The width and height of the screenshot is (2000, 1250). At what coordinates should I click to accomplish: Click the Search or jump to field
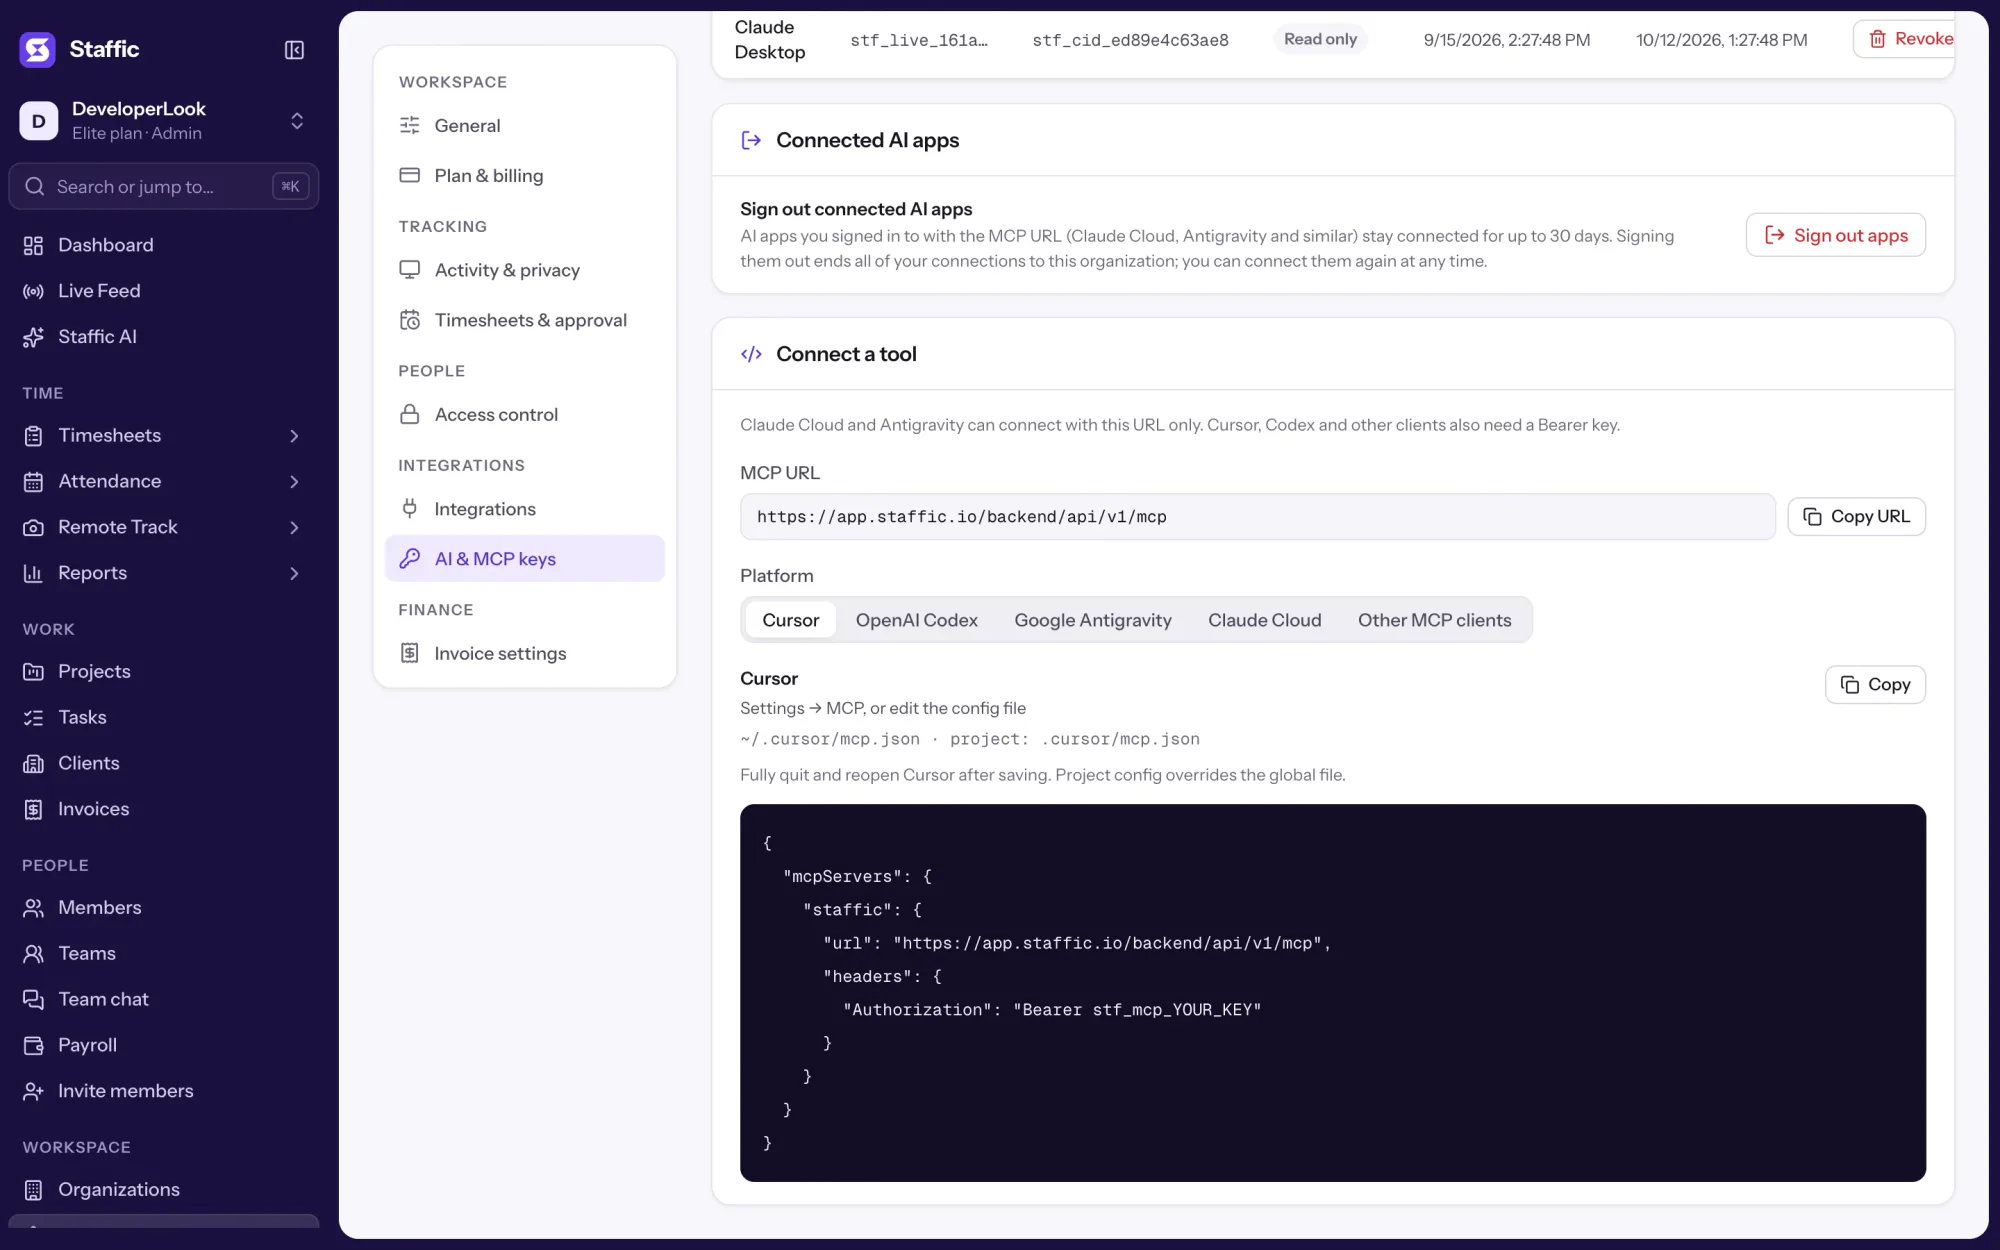[x=163, y=187]
